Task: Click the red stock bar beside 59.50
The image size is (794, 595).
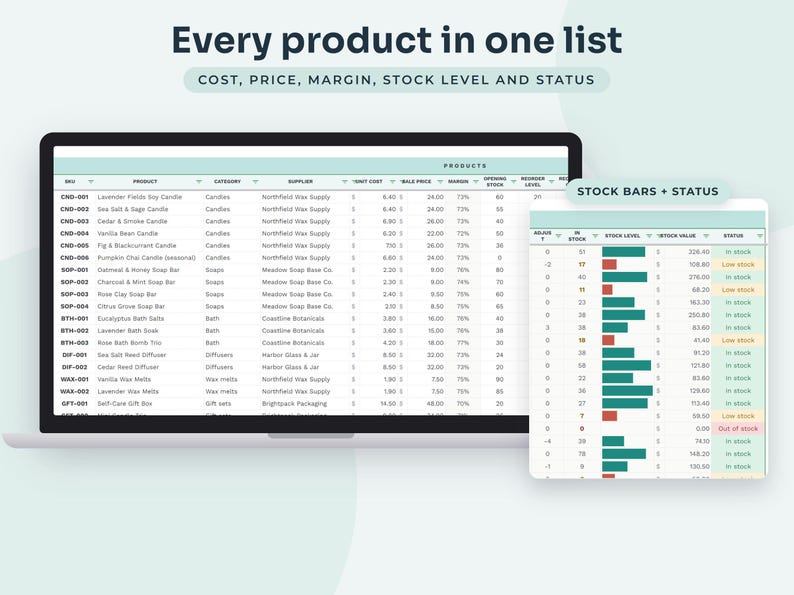Action: pyautogui.click(x=609, y=416)
